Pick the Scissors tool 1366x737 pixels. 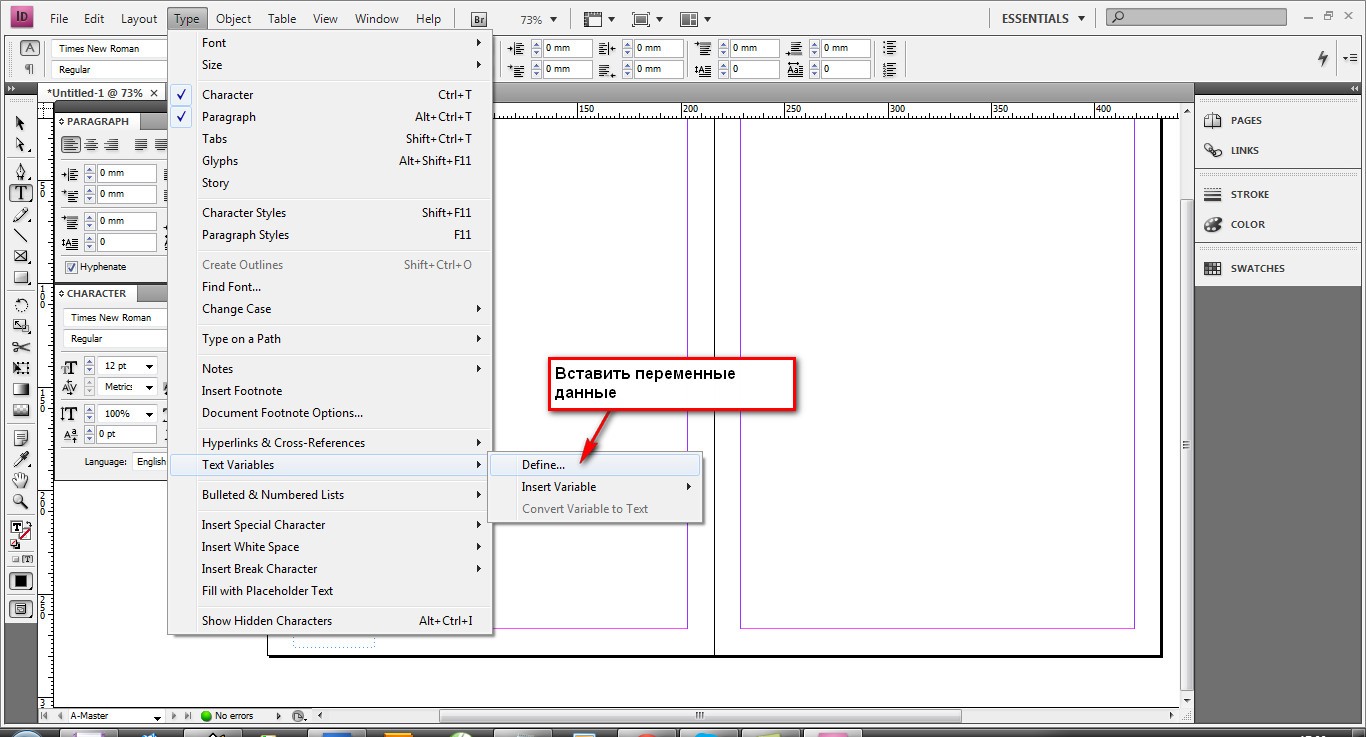click(x=21, y=347)
